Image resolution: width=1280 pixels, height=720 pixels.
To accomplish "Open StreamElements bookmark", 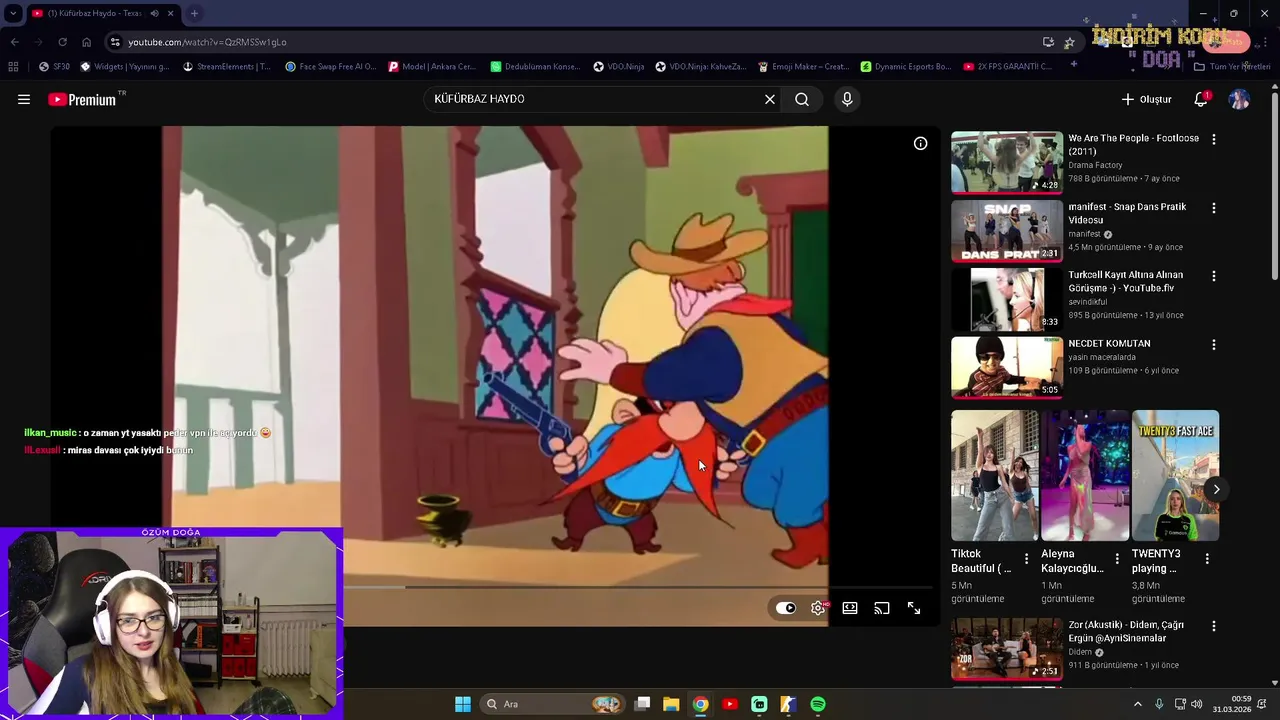I will click(x=227, y=67).
